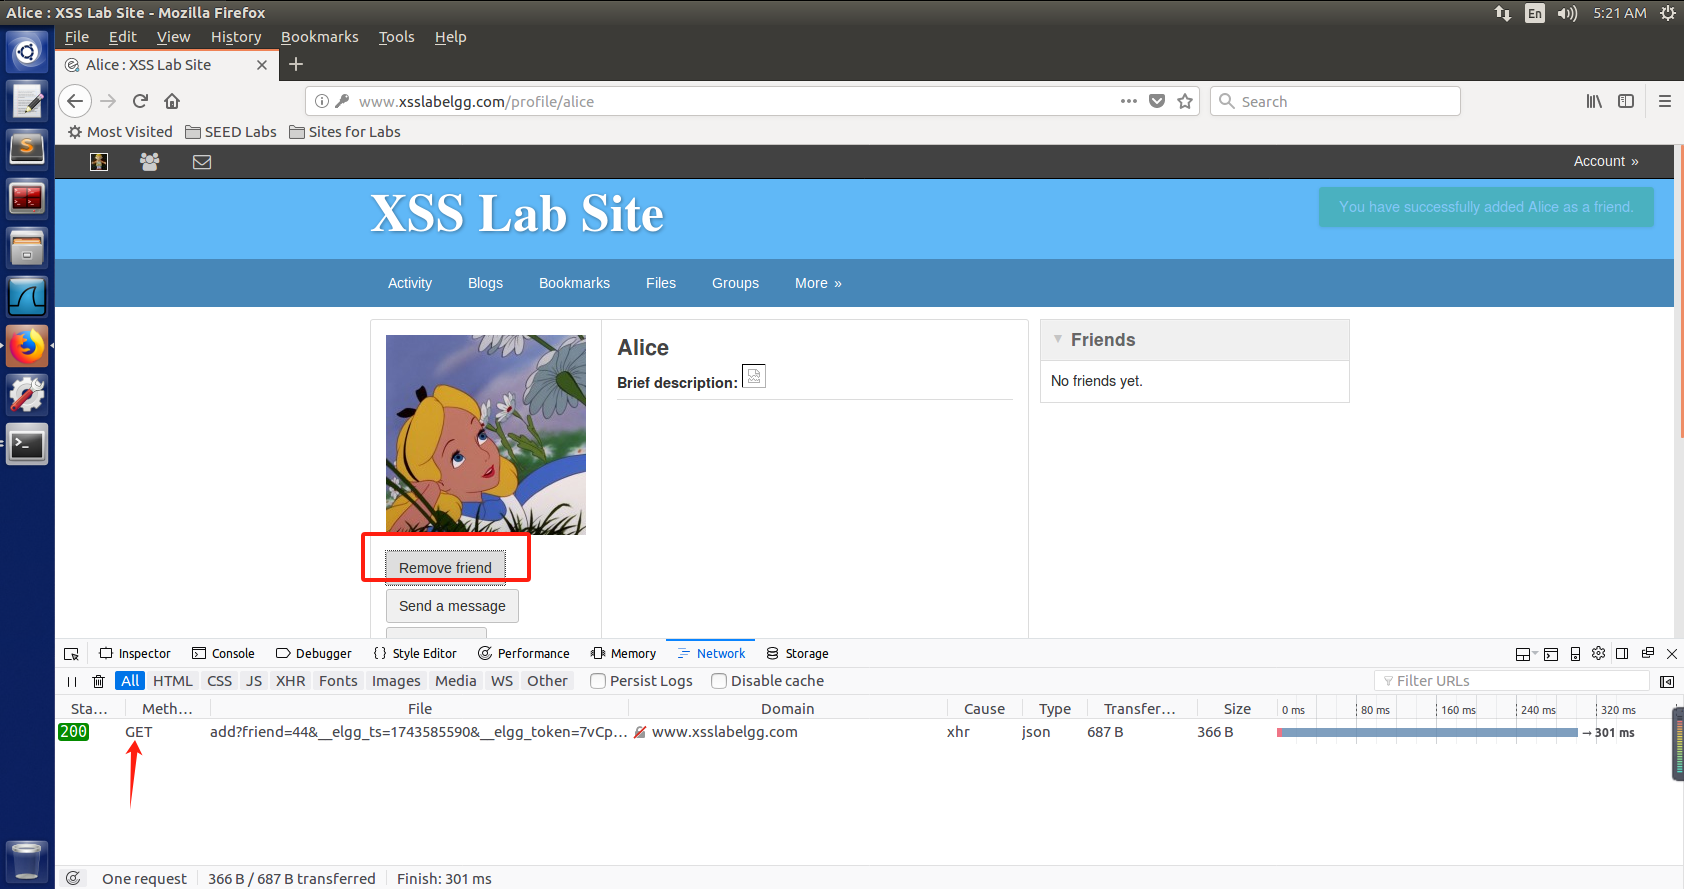The width and height of the screenshot is (1684, 889).
Task: Open the iframe picker dropdown in devtools
Action: click(x=1524, y=654)
